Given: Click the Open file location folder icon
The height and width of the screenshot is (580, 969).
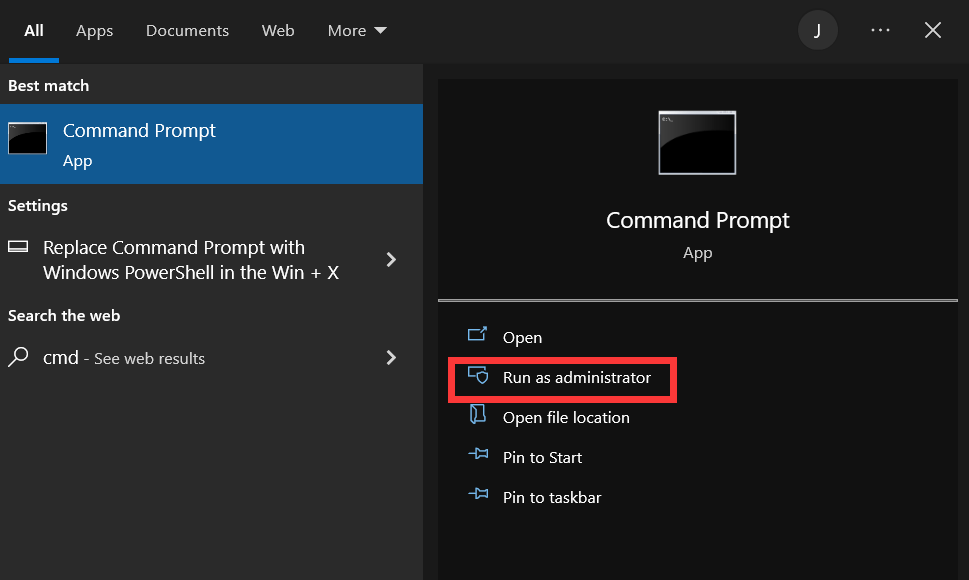Looking at the screenshot, I should [x=477, y=414].
